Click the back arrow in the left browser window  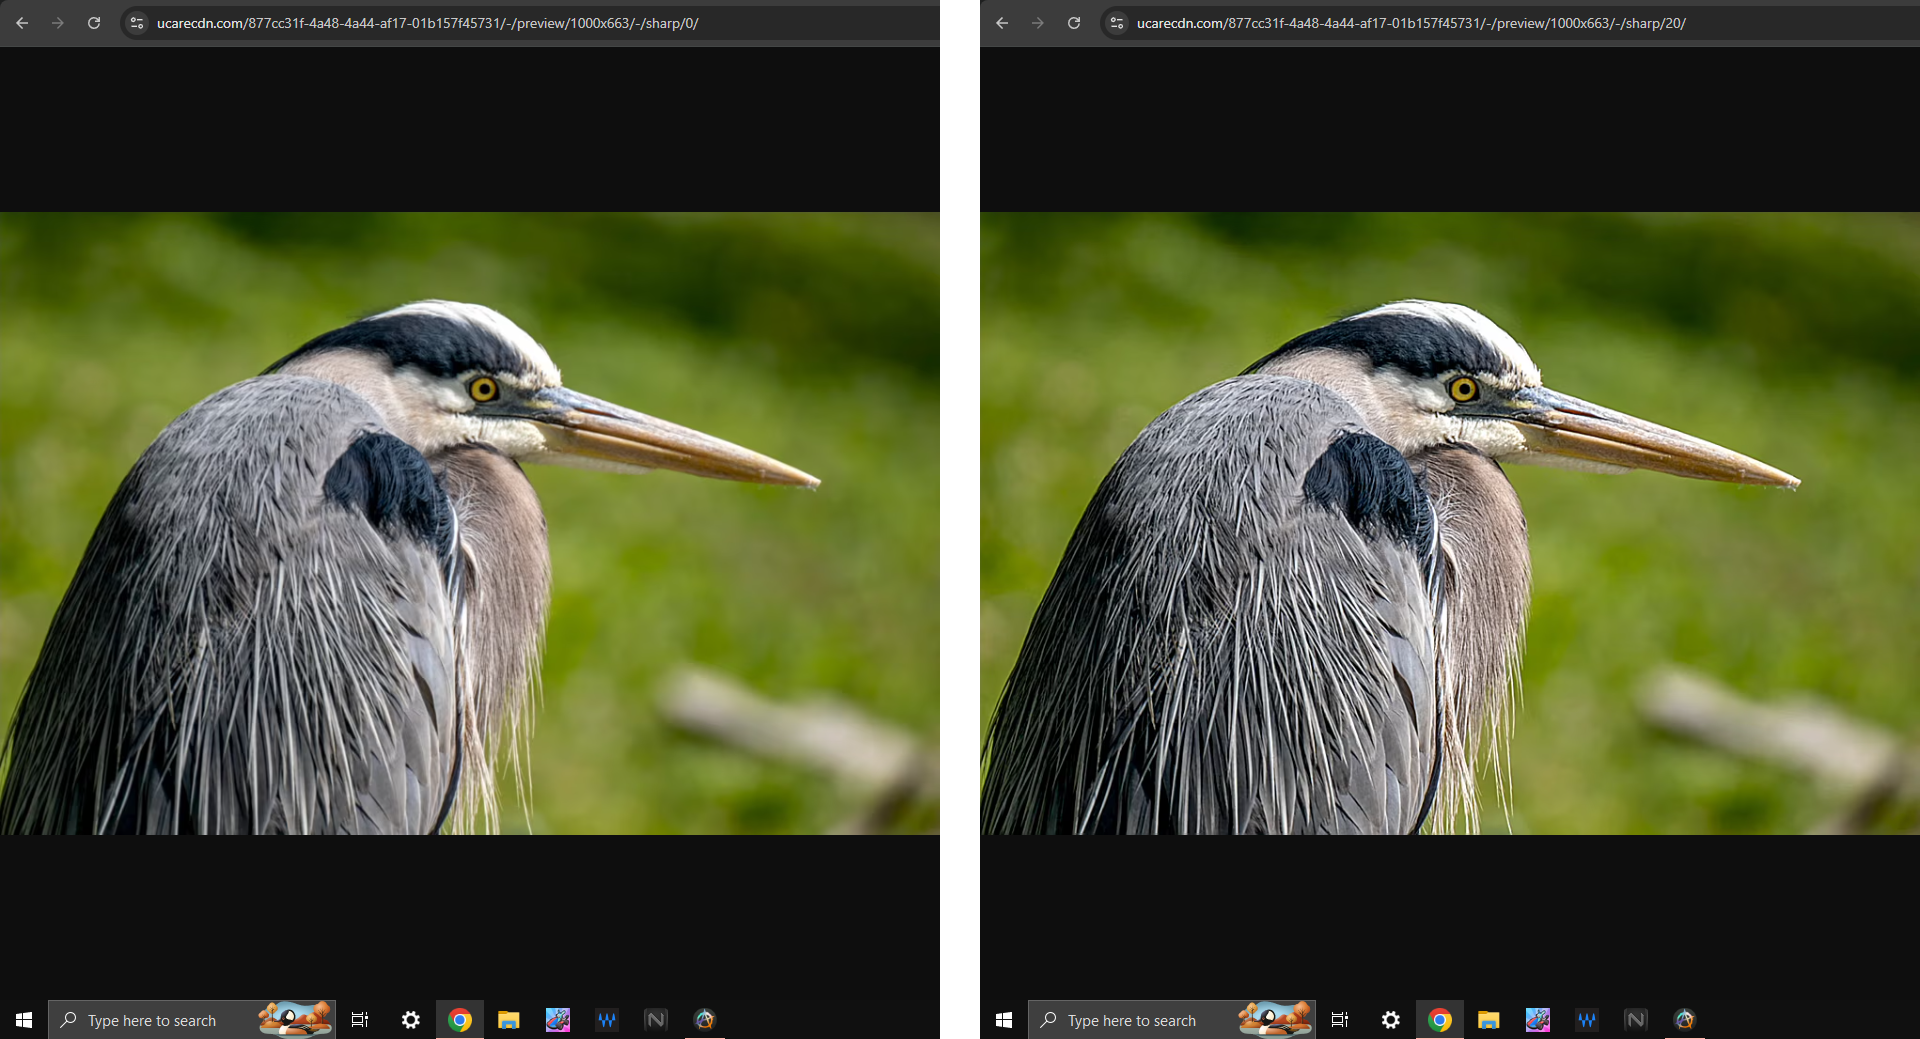pyautogui.click(x=21, y=23)
